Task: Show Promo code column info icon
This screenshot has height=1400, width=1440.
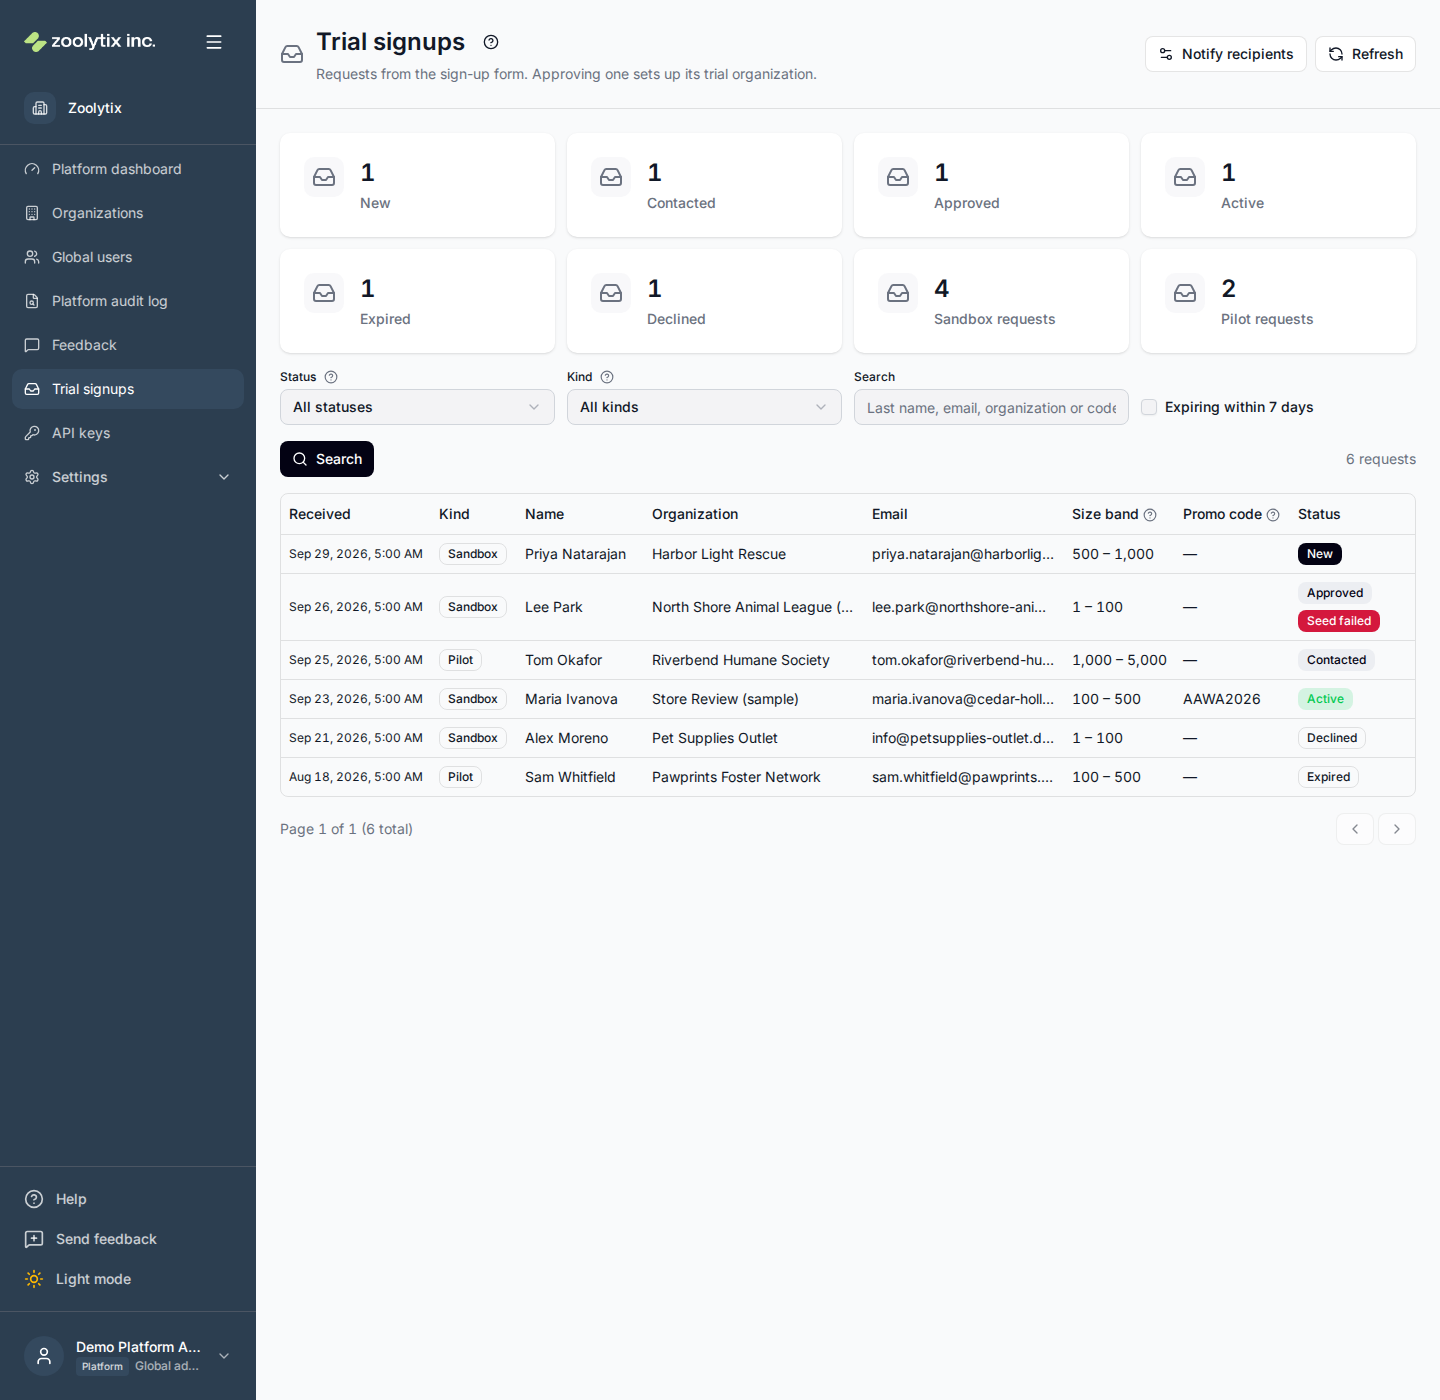Action: tap(1273, 515)
